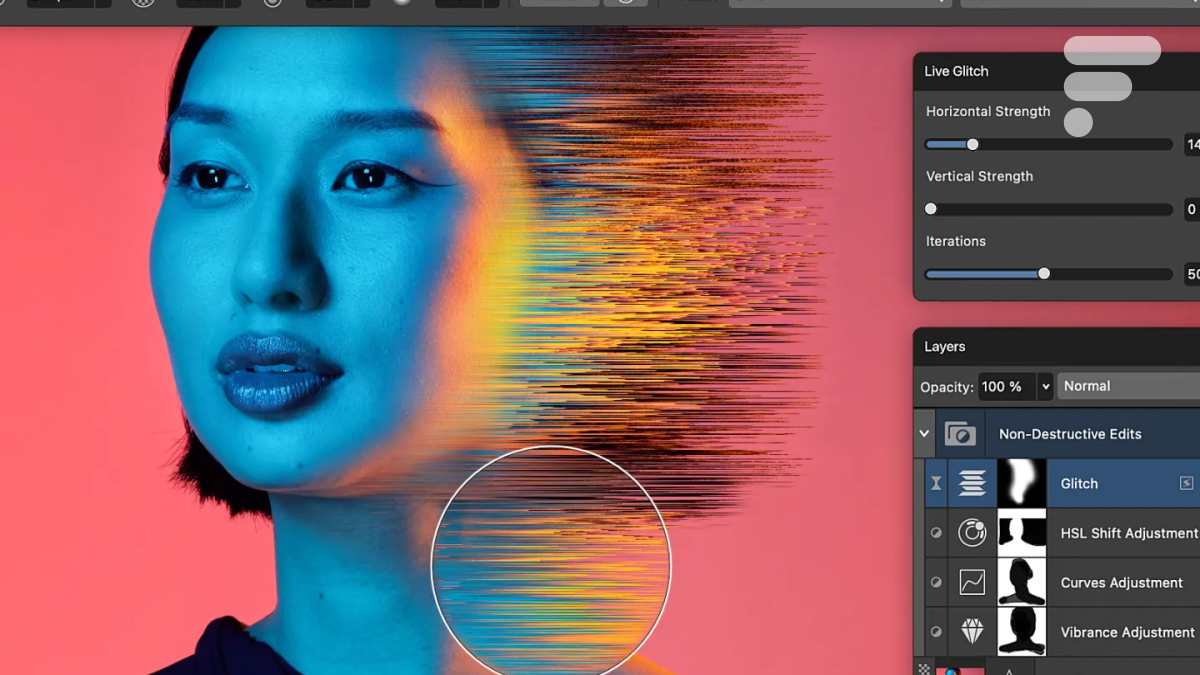Open the Opacity percentage dropdown arrow
Viewport: 1200px width, 675px height.
coord(1045,386)
